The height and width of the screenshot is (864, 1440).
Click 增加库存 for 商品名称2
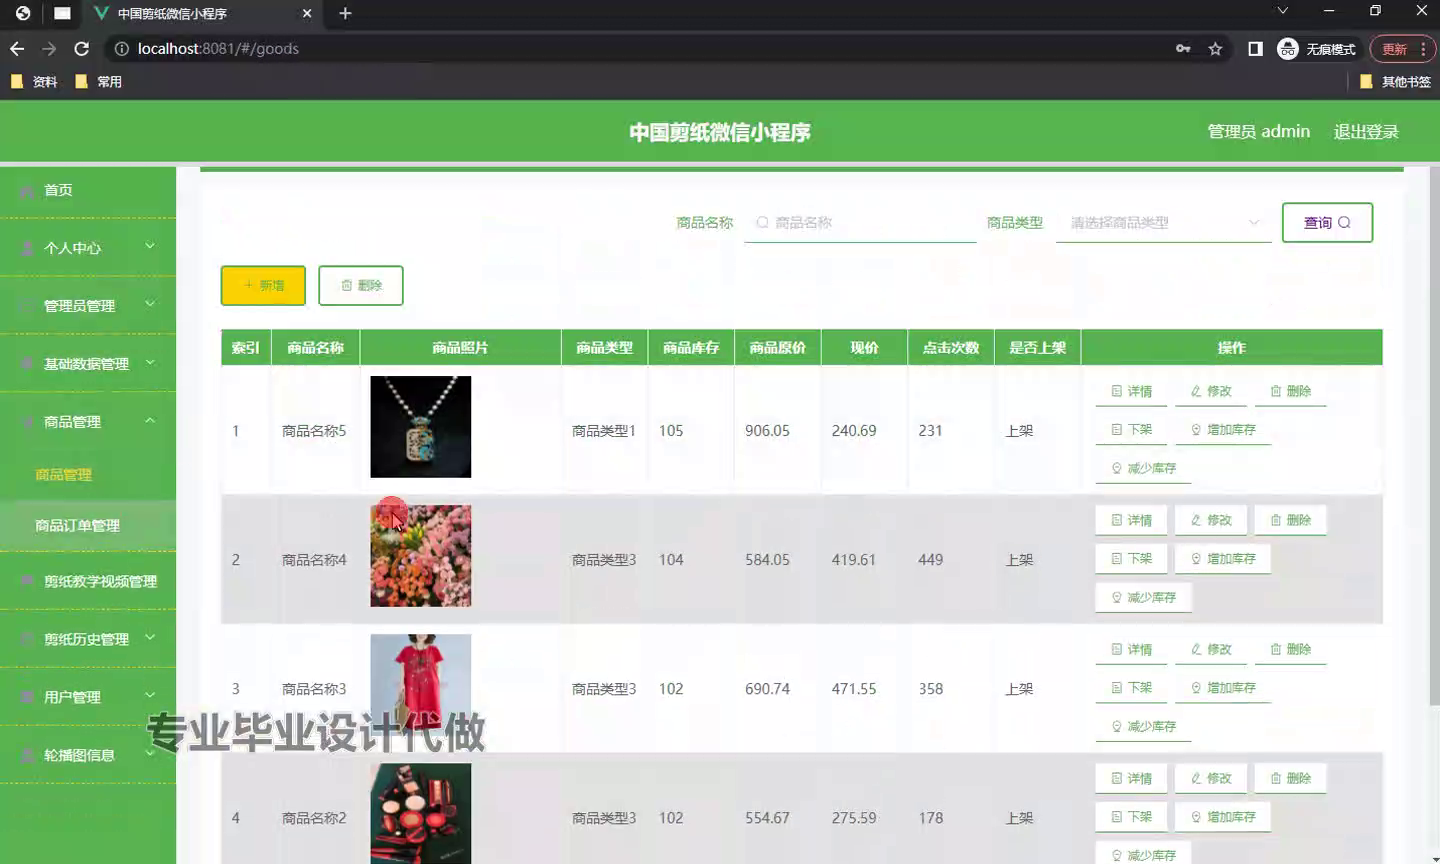point(1223,816)
